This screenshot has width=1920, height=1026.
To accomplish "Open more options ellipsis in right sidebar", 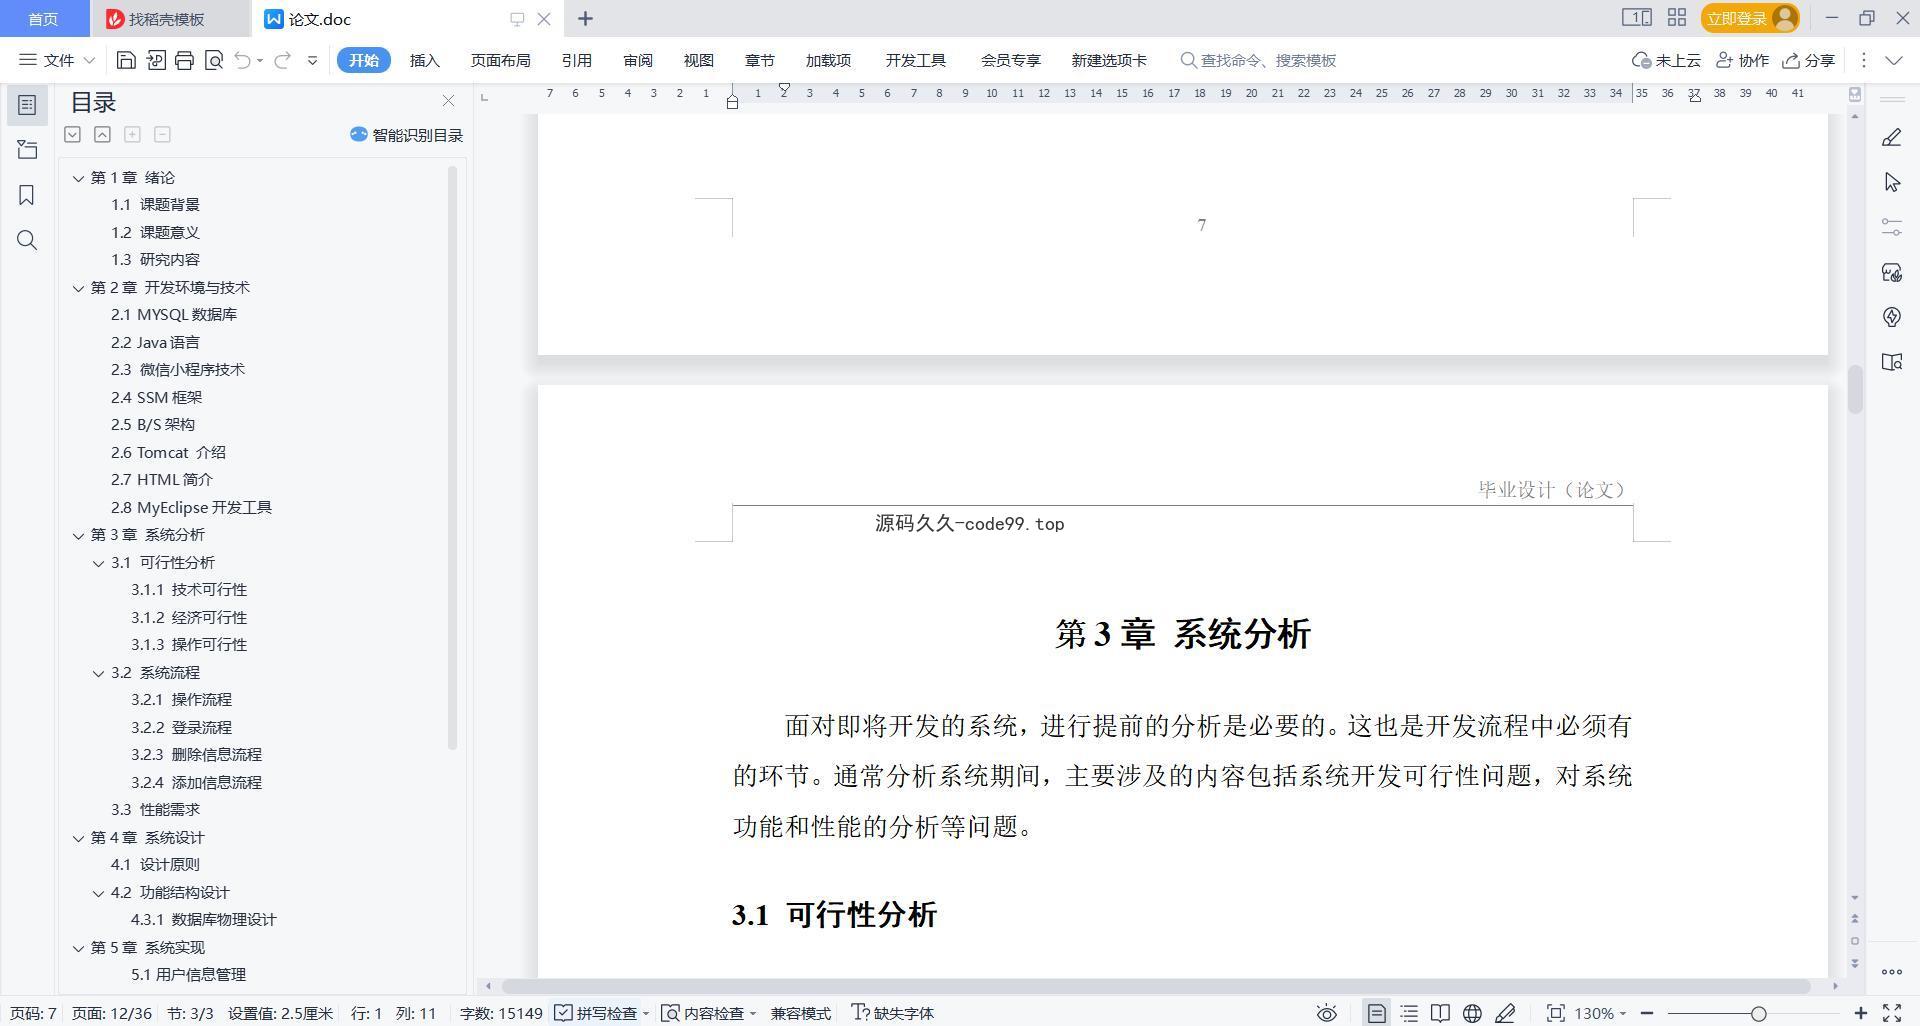I will pos(1891,971).
